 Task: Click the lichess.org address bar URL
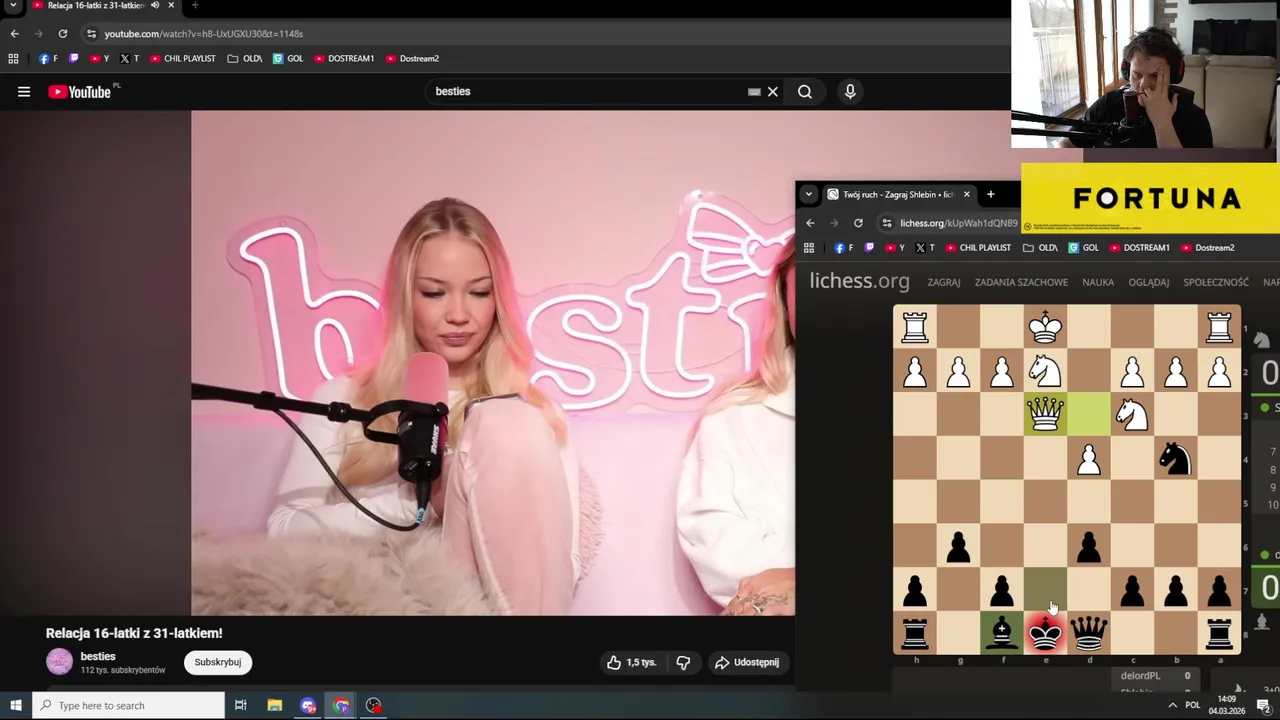coord(958,223)
